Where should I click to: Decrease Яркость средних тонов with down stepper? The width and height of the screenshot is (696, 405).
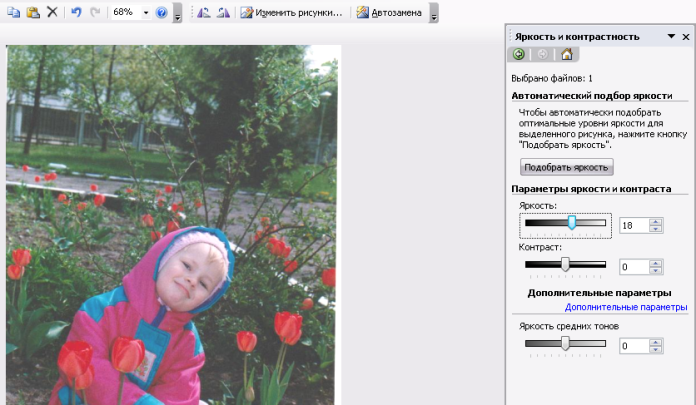pos(656,349)
